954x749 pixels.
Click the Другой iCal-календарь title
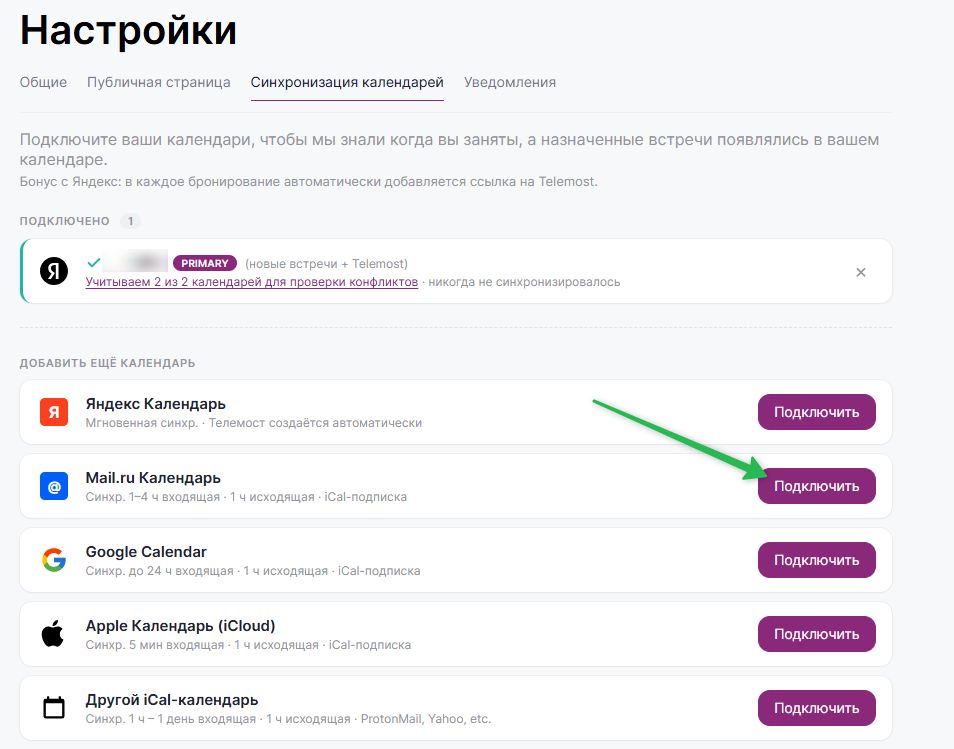(x=172, y=700)
